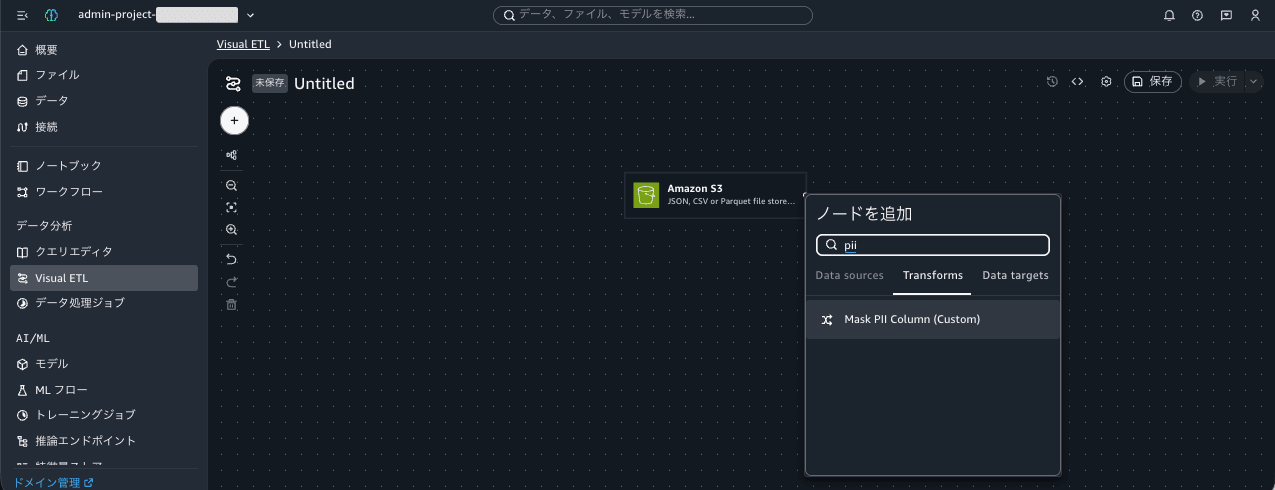Screen dimensions: 1275x490
Task: Click the round plus add-node button
Action: [x=234, y=120]
